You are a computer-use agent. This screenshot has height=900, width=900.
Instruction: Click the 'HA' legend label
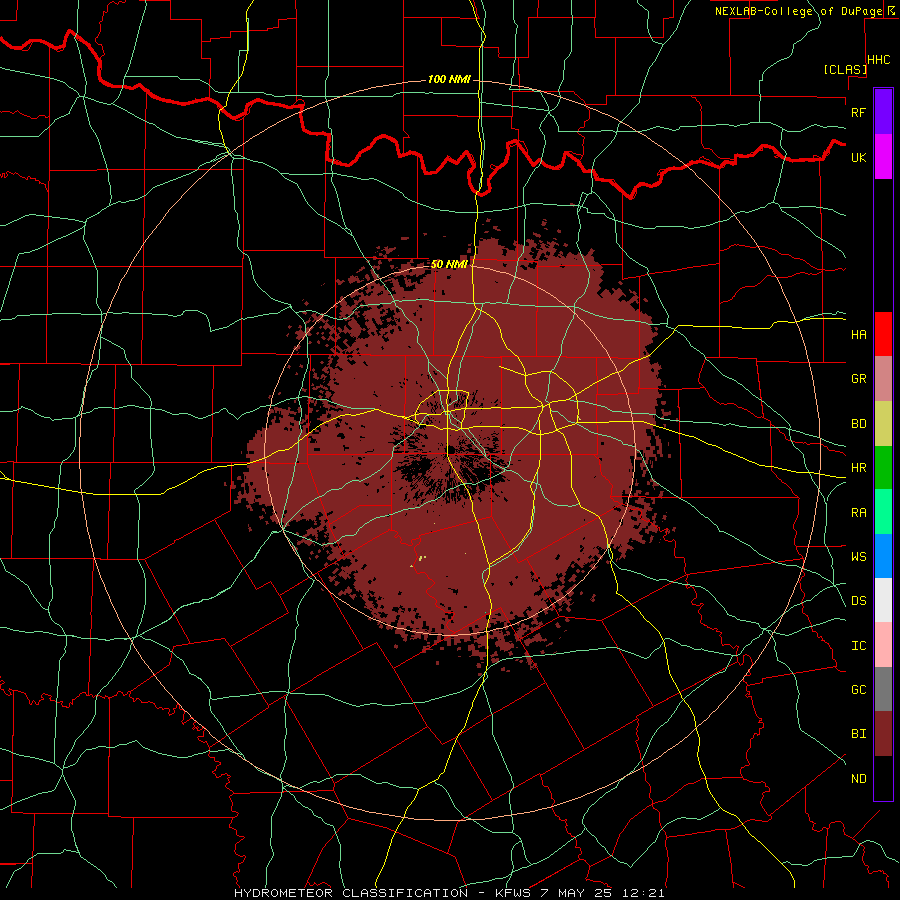(858, 335)
